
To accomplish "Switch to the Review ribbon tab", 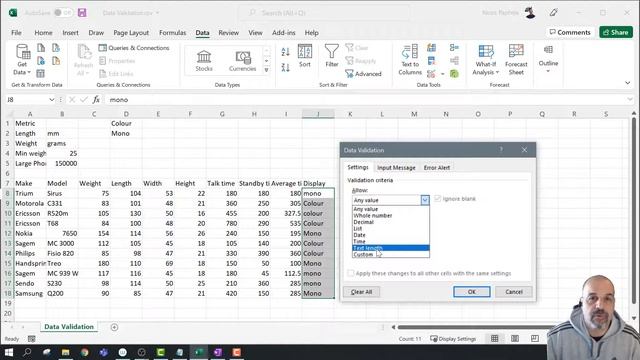I will (228, 33).
